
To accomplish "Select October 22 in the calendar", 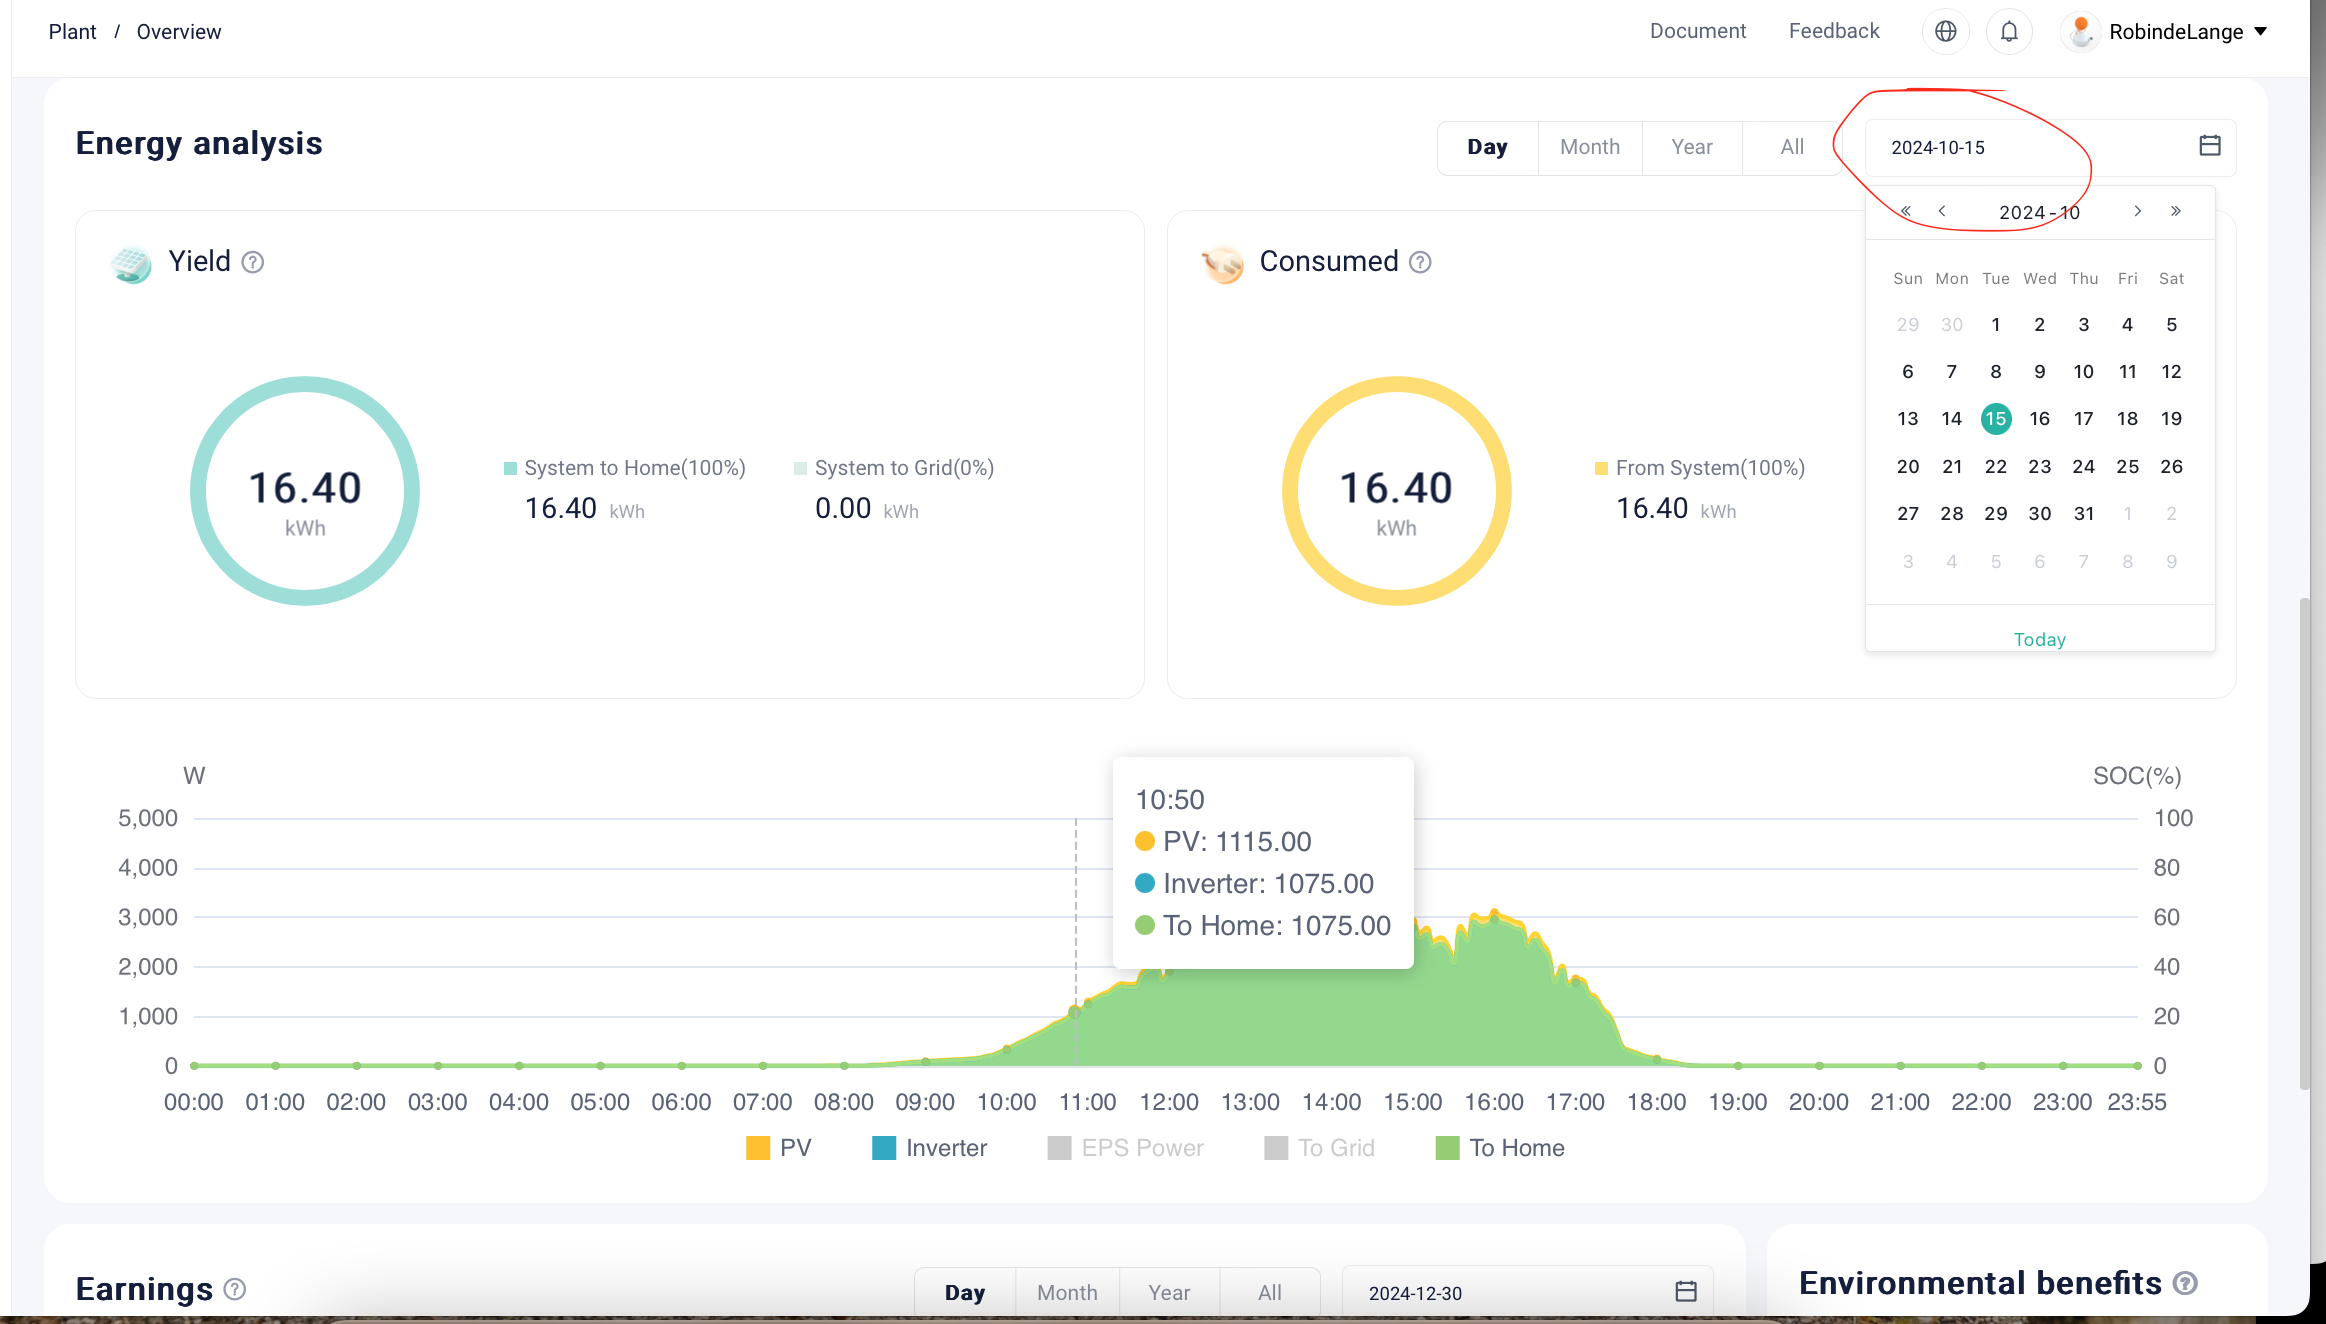I will [1995, 466].
